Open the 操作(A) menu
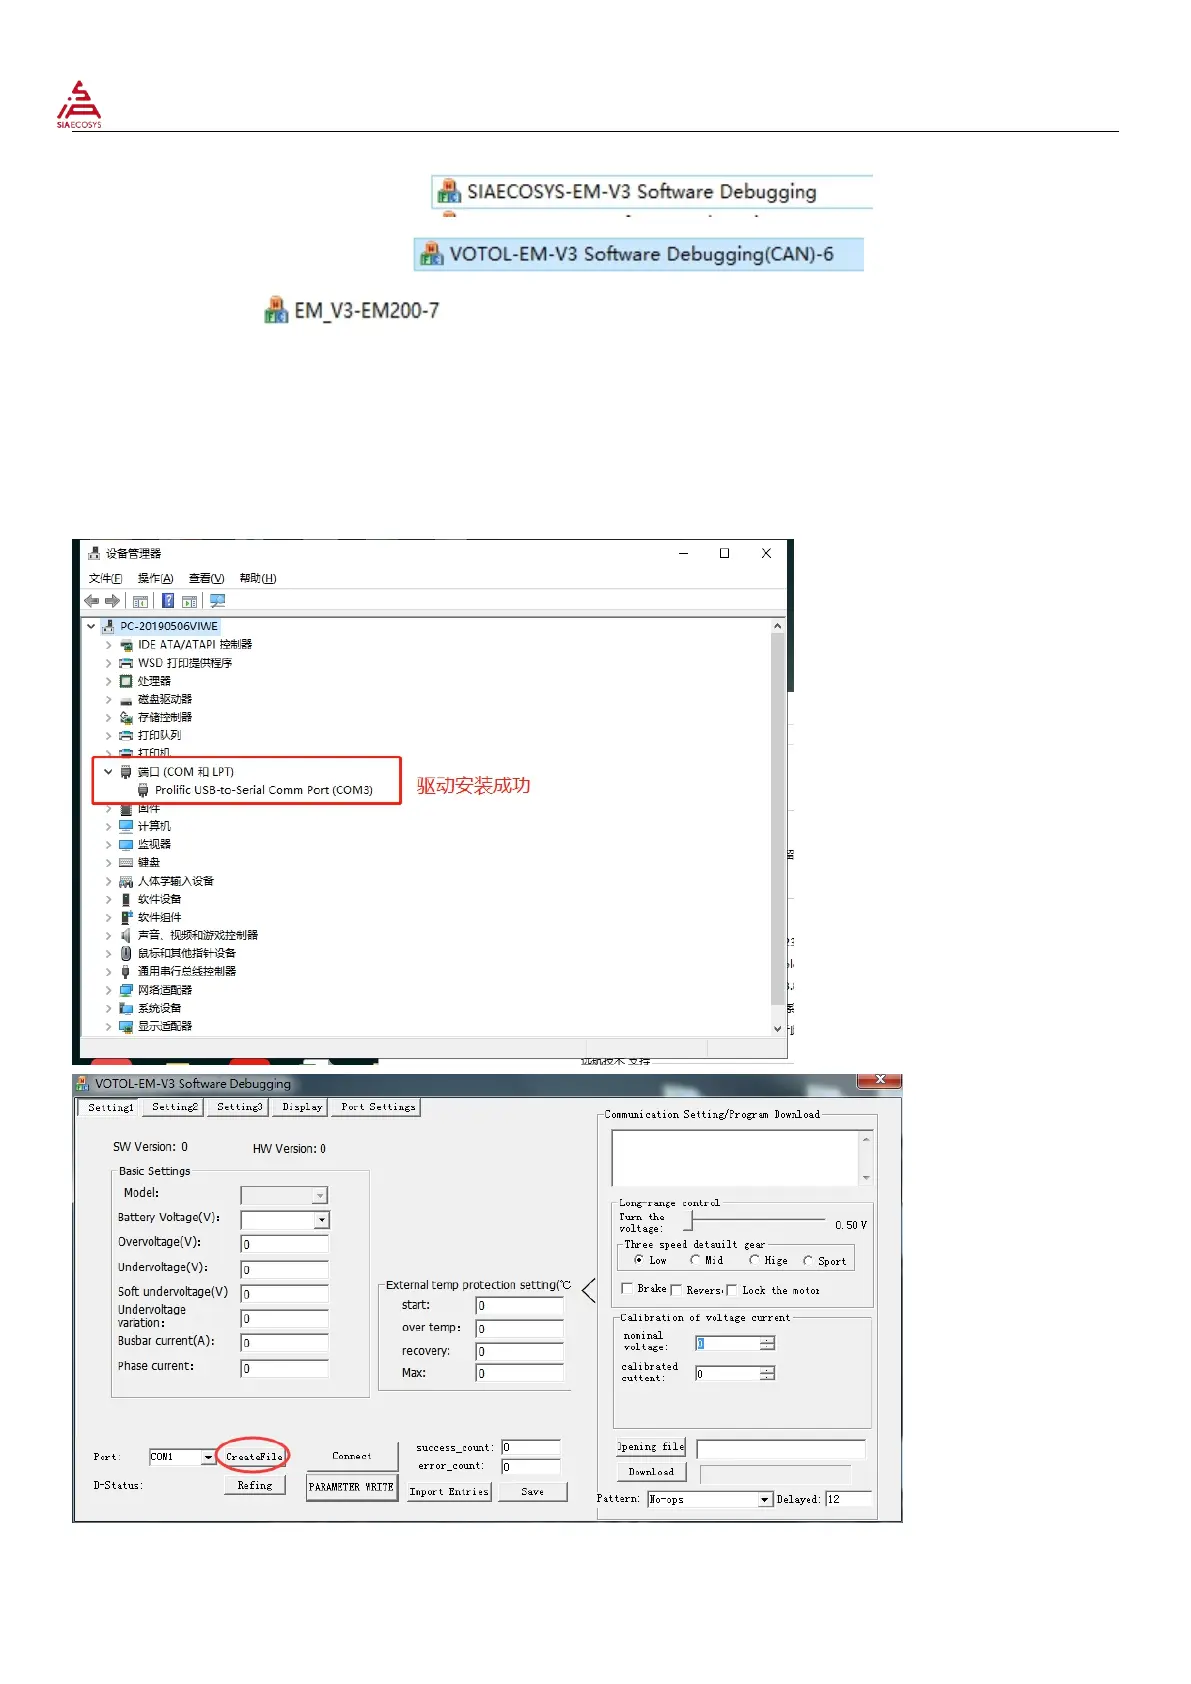The width and height of the screenshot is (1191, 1684). [x=155, y=578]
